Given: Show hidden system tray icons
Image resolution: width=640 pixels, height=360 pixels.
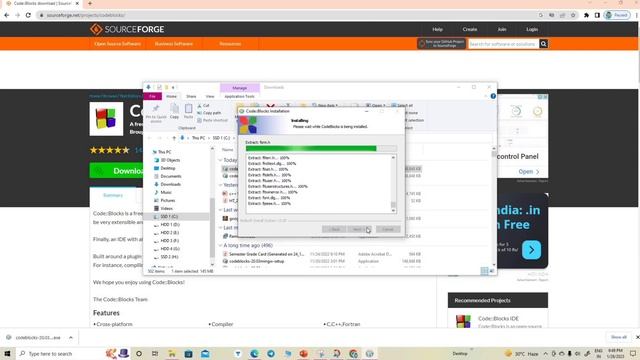Looking at the screenshot, I should click(545, 353).
